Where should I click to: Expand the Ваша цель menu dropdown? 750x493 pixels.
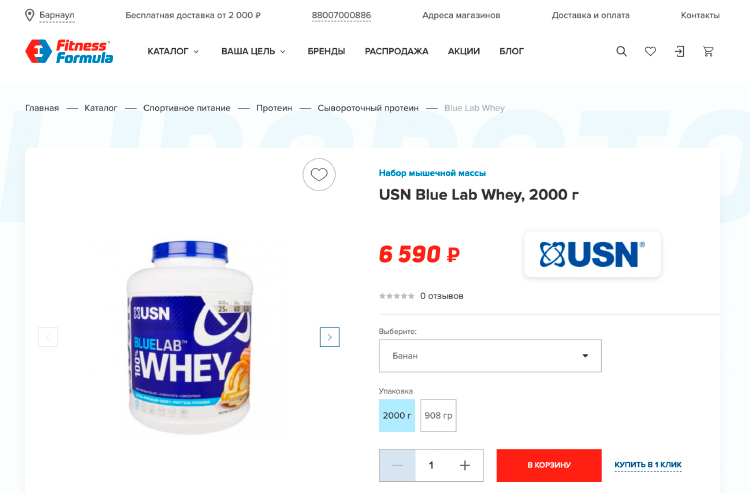(x=253, y=51)
